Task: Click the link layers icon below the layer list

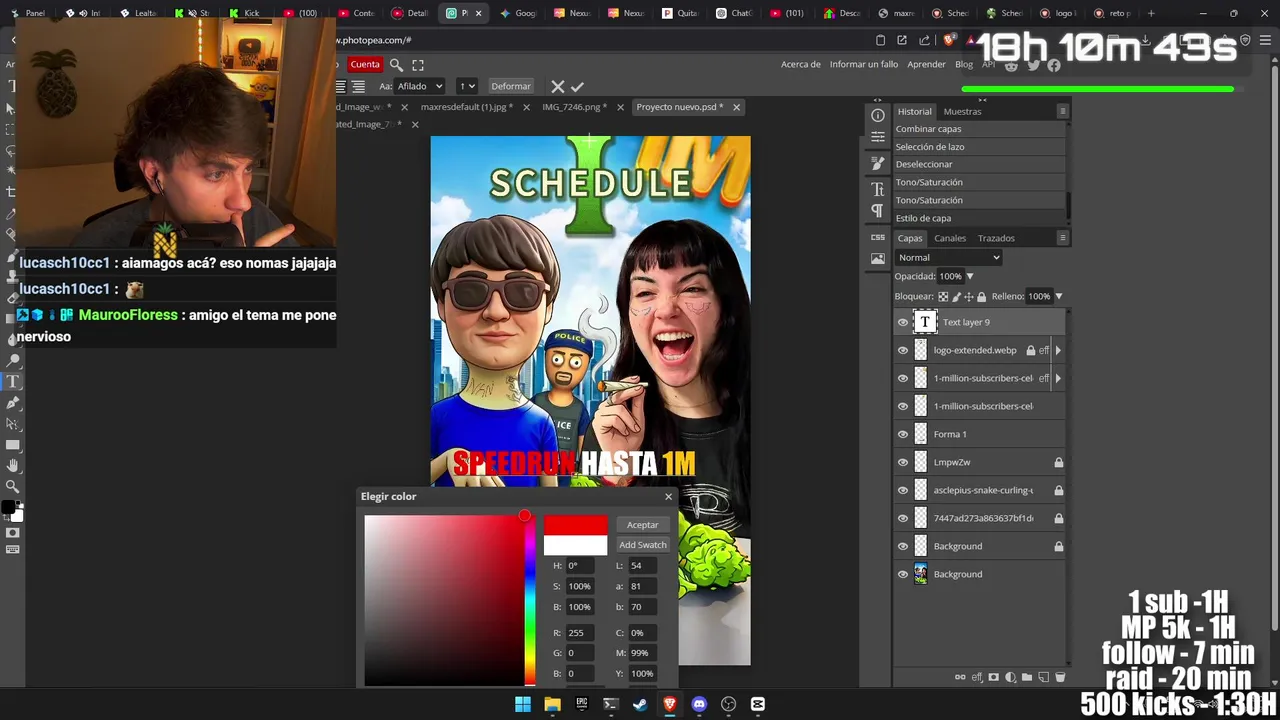Action: pyautogui.click(x=961, y=677)
